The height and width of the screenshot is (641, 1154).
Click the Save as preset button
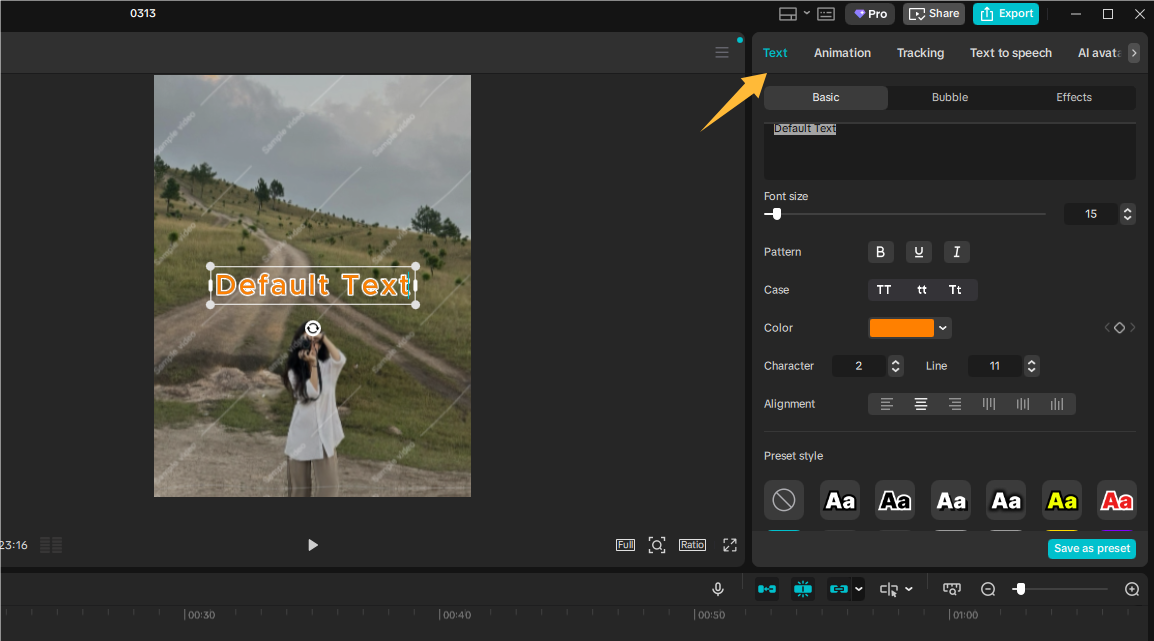pos(1091,548)
